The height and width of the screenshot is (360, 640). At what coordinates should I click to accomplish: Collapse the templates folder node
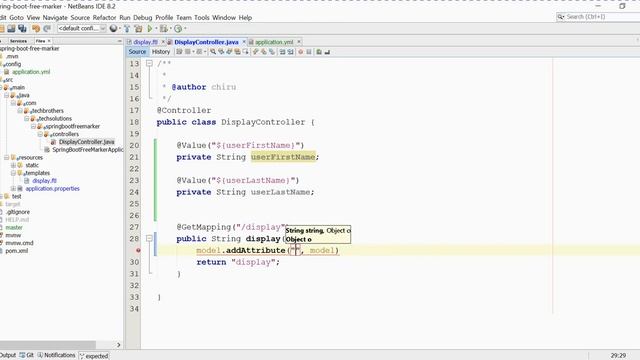pyautogui.click(x=13, y=173)
